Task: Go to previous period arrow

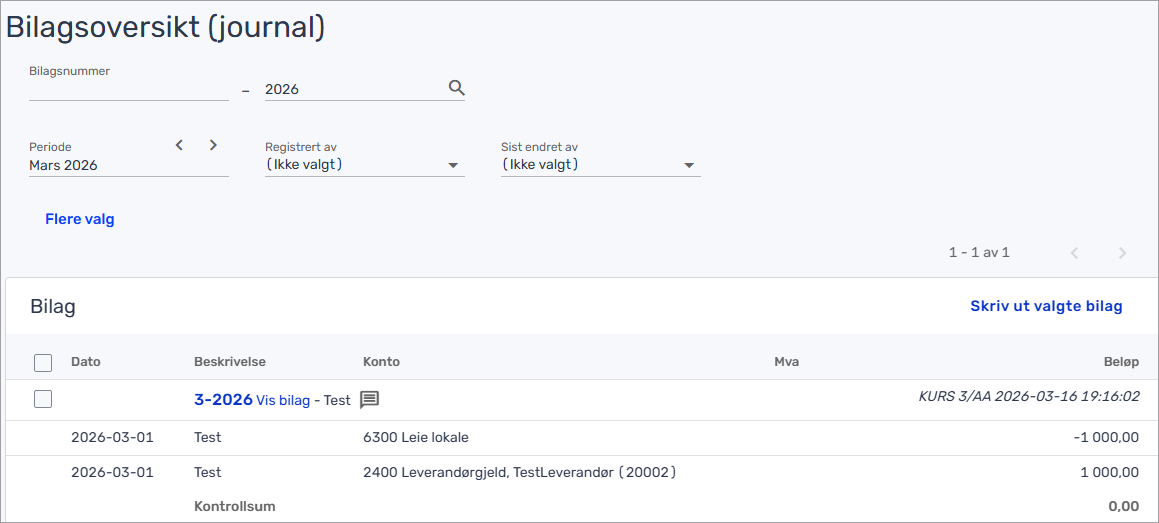Action: 180,145
